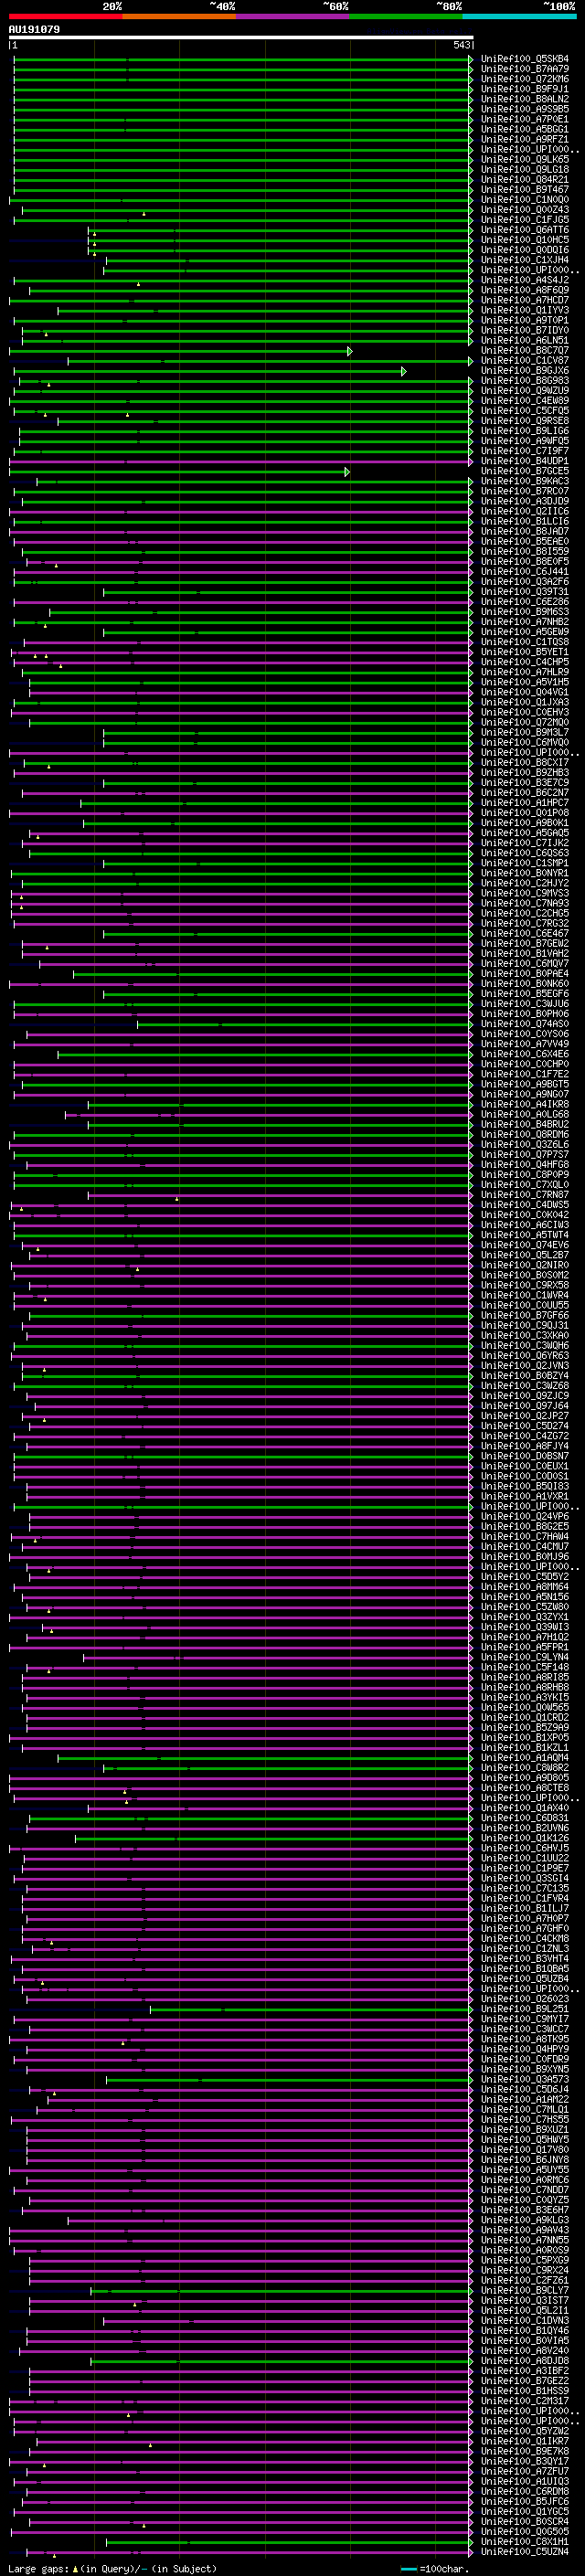Select the UniRef100_Q2IIC6 label
The width and height of the screenshot is (585, 2576).
524,511
